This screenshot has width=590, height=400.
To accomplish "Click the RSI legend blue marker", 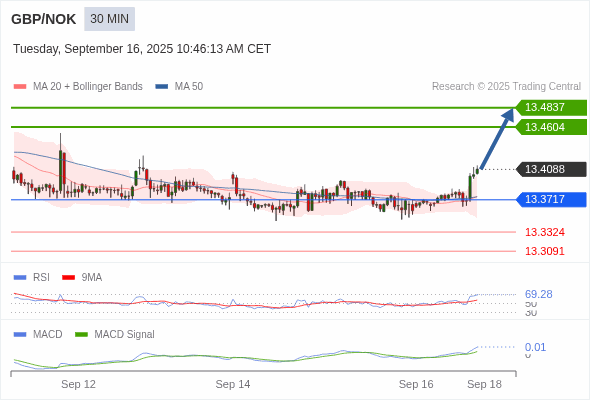I will (x=20, y=278).
